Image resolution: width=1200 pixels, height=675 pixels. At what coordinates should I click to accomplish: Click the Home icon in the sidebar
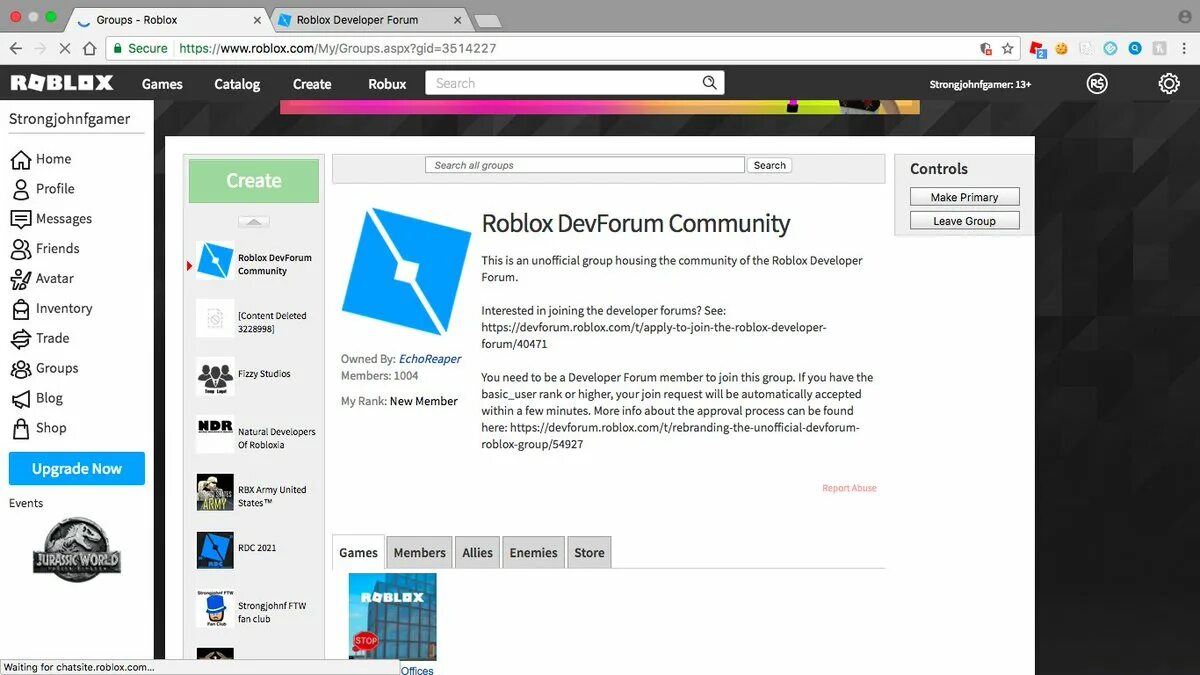tap(20, 159)
